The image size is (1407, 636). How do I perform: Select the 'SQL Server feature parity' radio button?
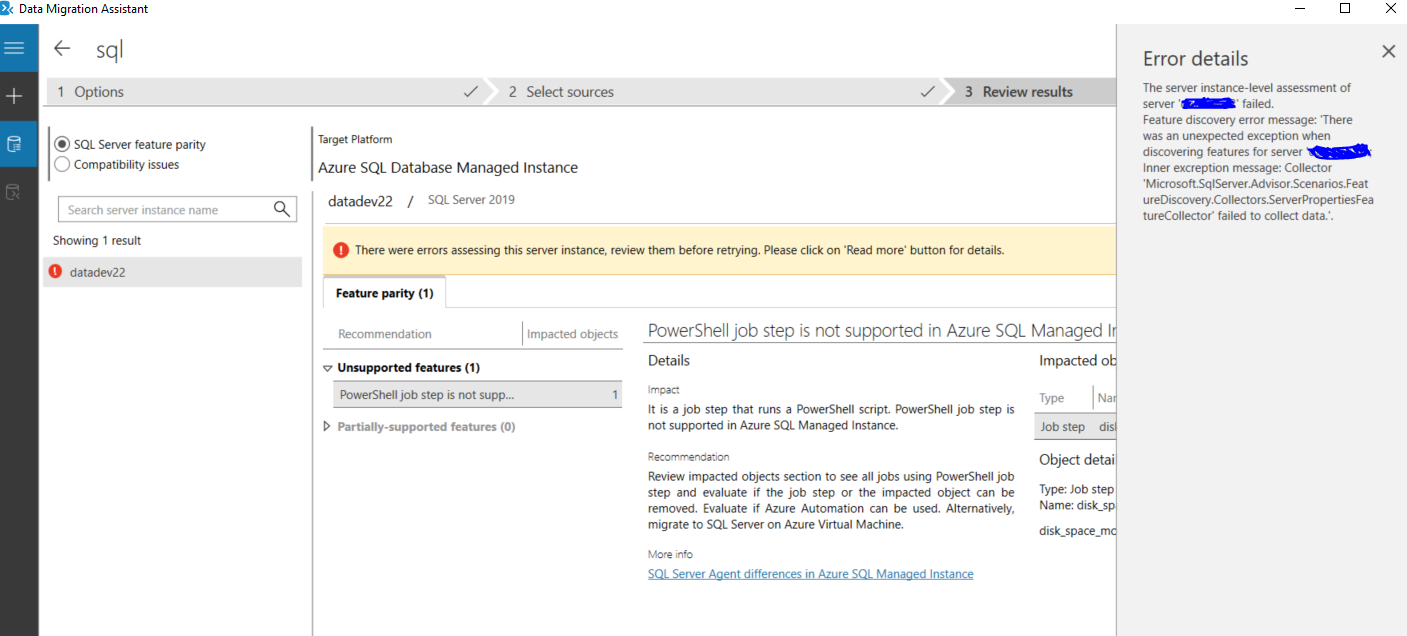(x=62, y=144)
